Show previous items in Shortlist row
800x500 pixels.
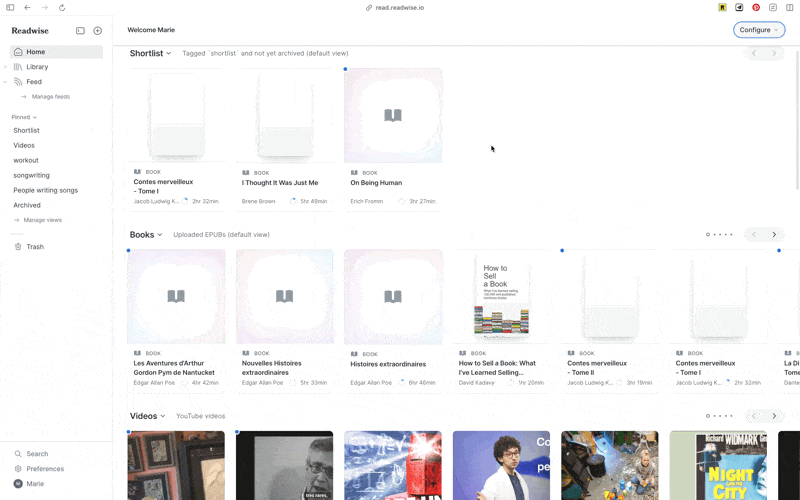(754, 53)
